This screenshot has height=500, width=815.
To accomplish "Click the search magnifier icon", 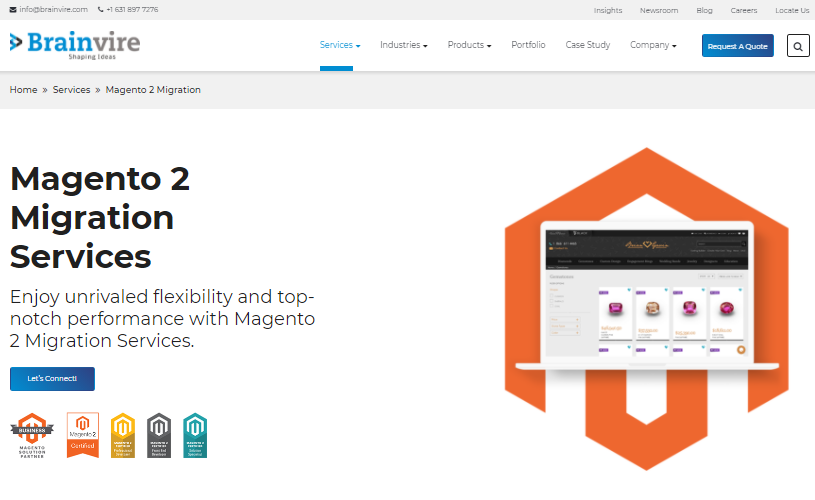I will (798, 46).
